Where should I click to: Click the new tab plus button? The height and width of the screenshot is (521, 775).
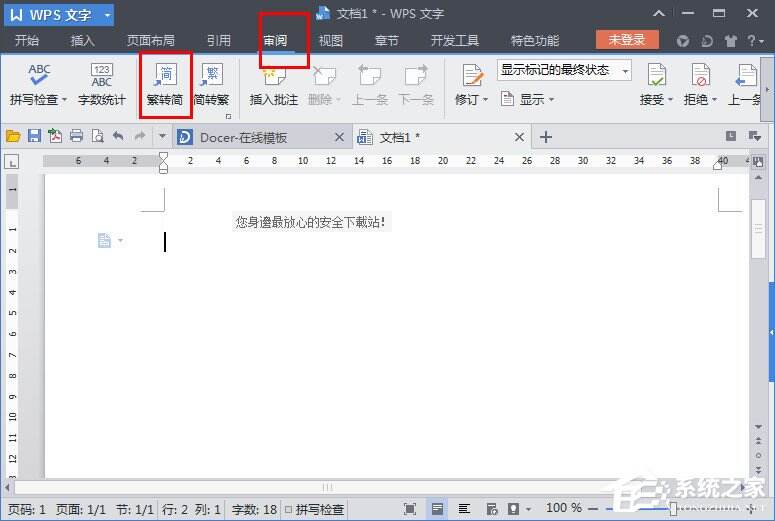(545, 137)
